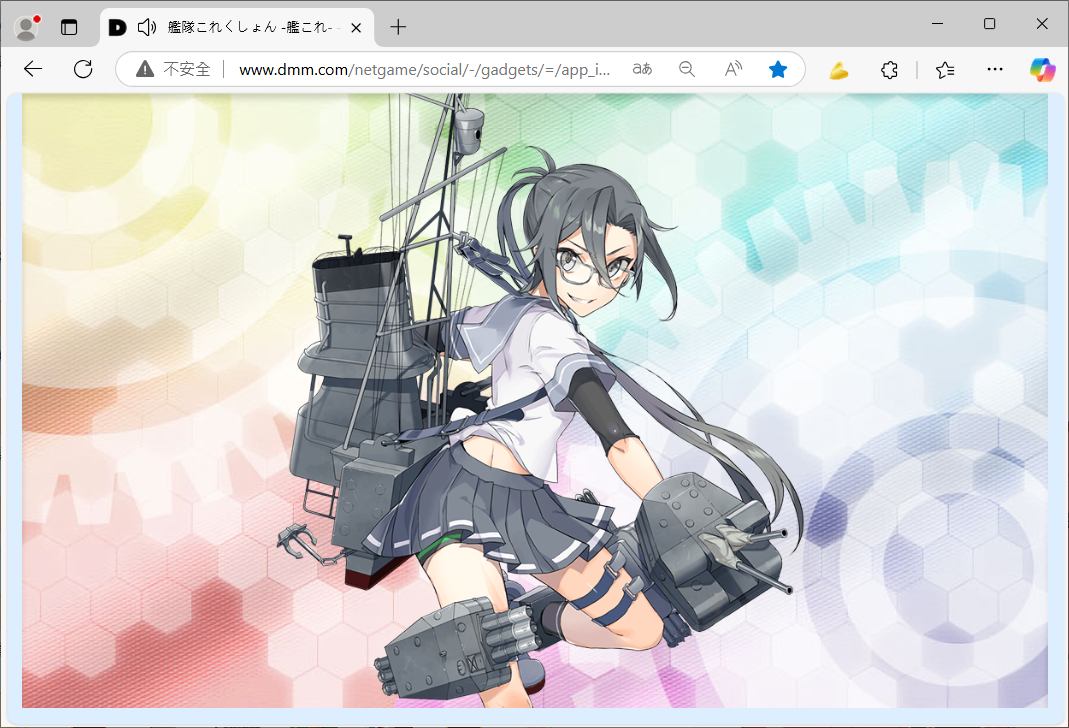Reload the current page
Image resolution: width=1069 pixels, height=728 pixels.
tap(83, 69)
